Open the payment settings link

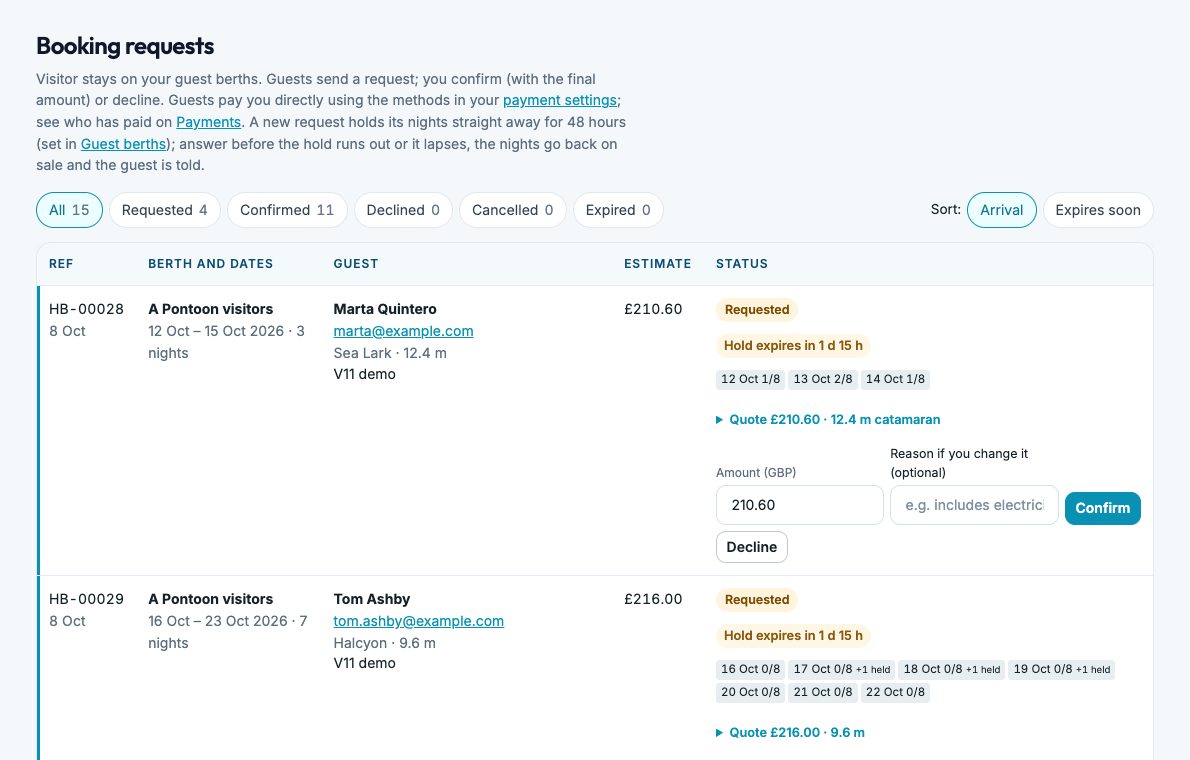pyautogui.click(x=560, y=100)
